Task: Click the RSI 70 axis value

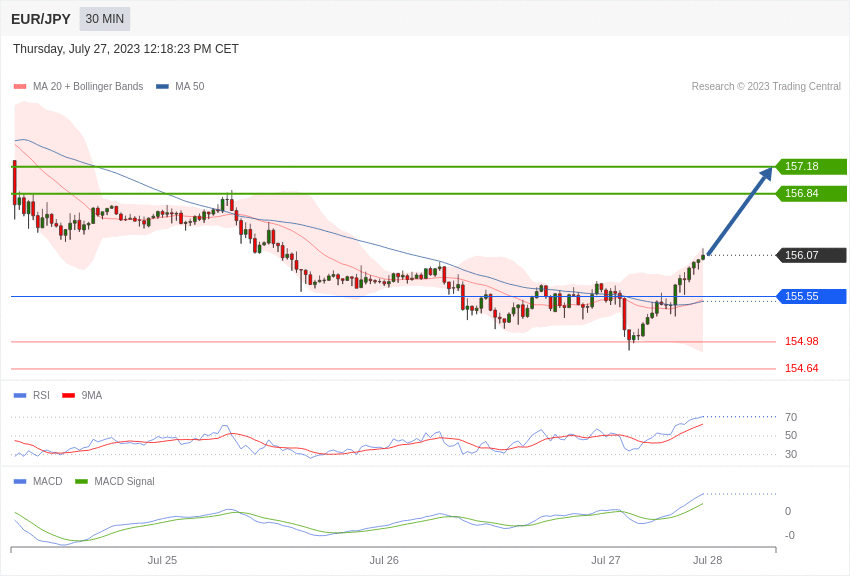Action: coord(791,417)
